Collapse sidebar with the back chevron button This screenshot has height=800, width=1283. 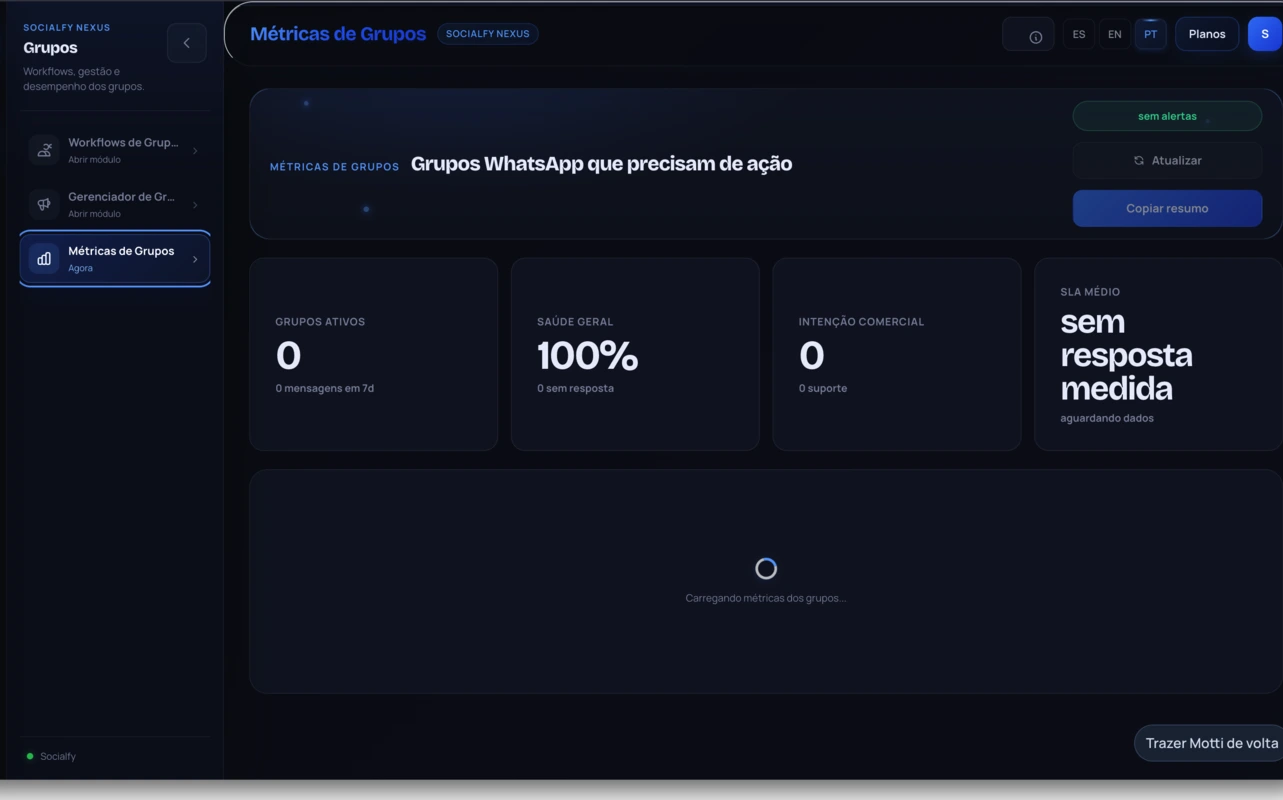coord(186,43)
